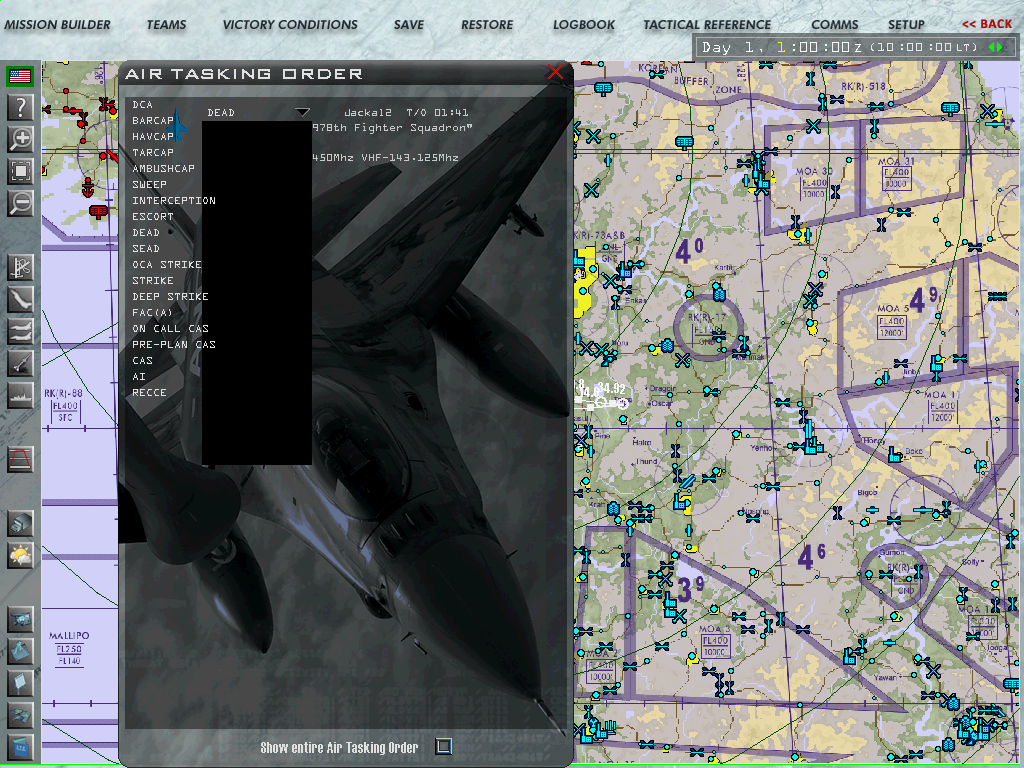Pick ON CALL CAS mission type
The height and width of the screenshot is (768, 1024).
point(171,329)
